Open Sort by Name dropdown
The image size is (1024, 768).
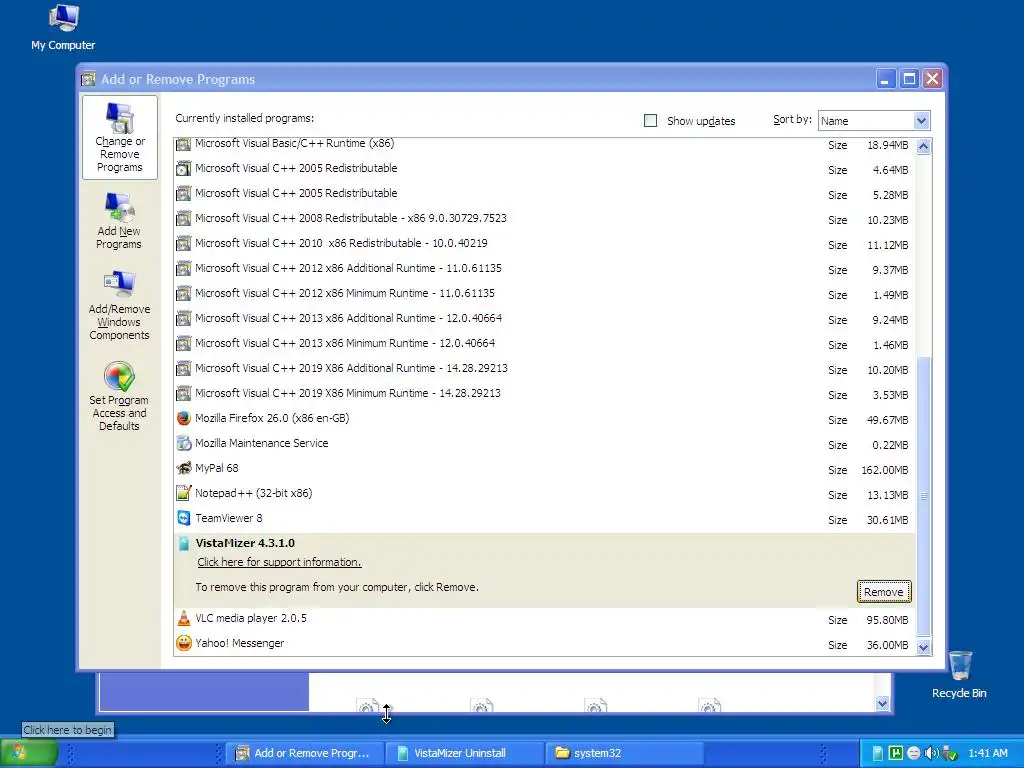[x=874, y=121]
